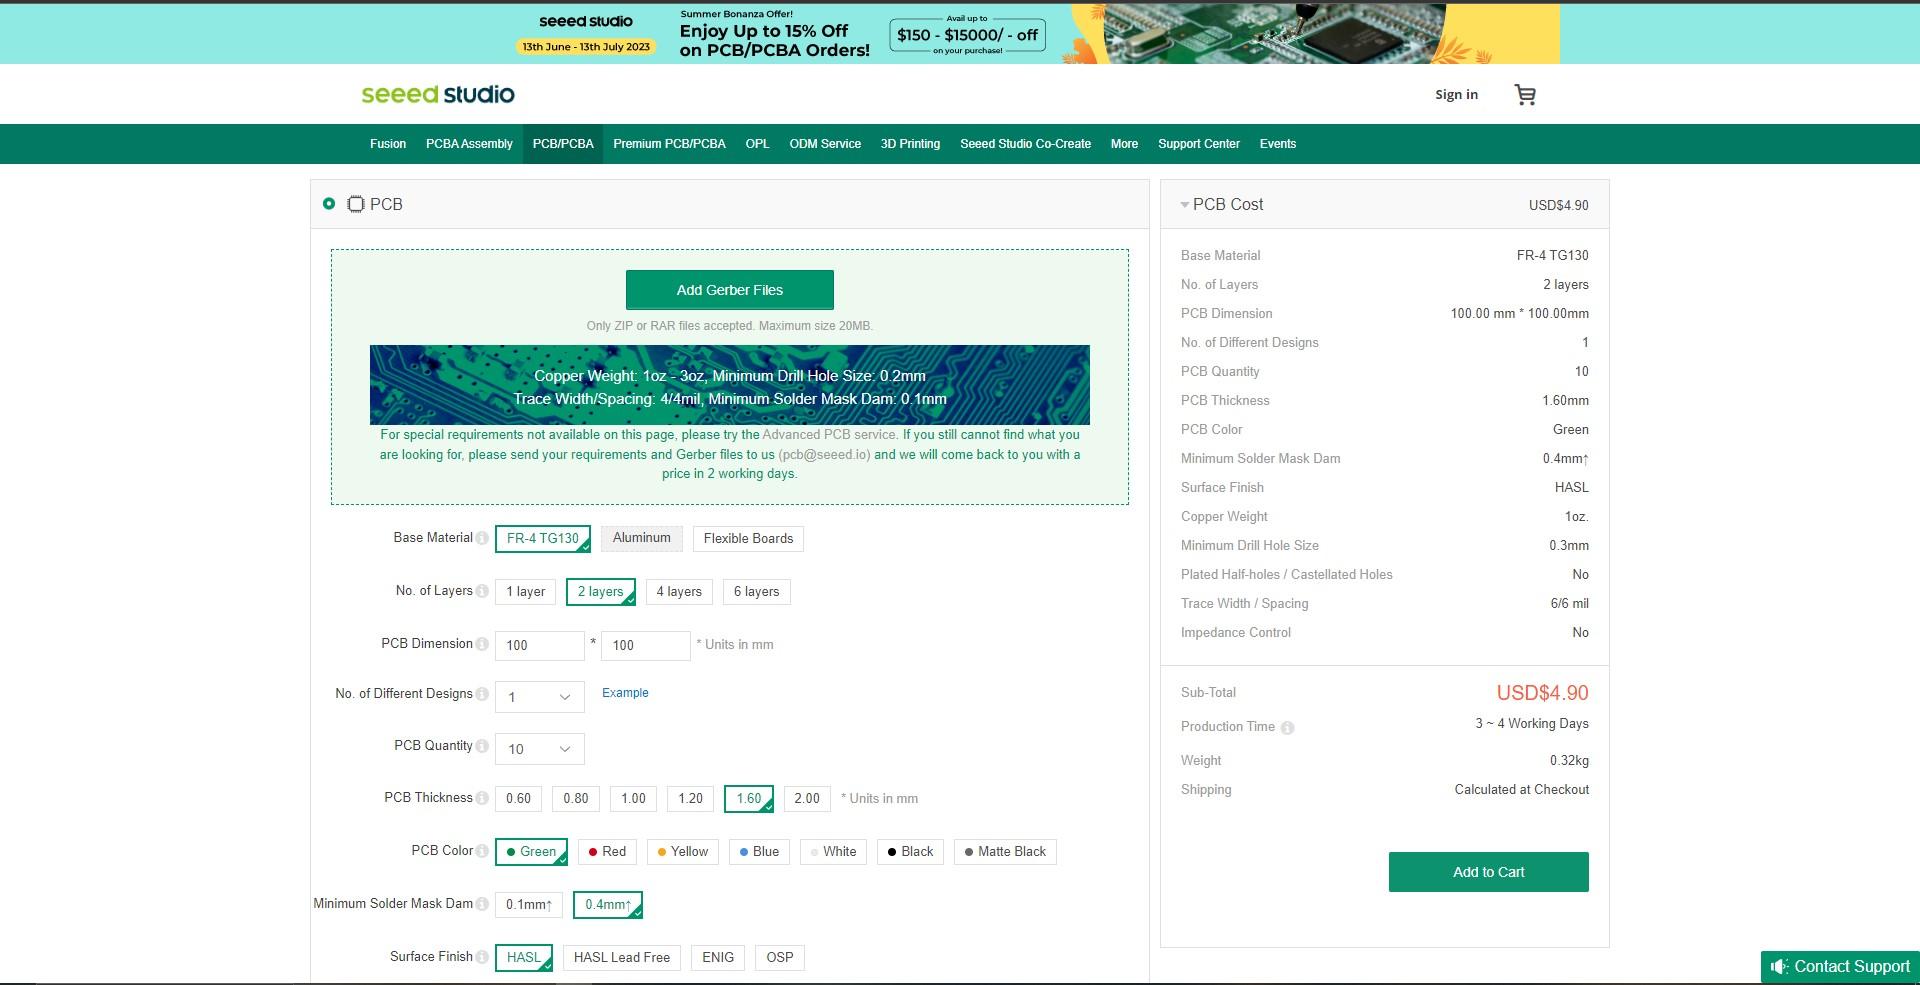Select ENIG surface finish

coord(718,957)
